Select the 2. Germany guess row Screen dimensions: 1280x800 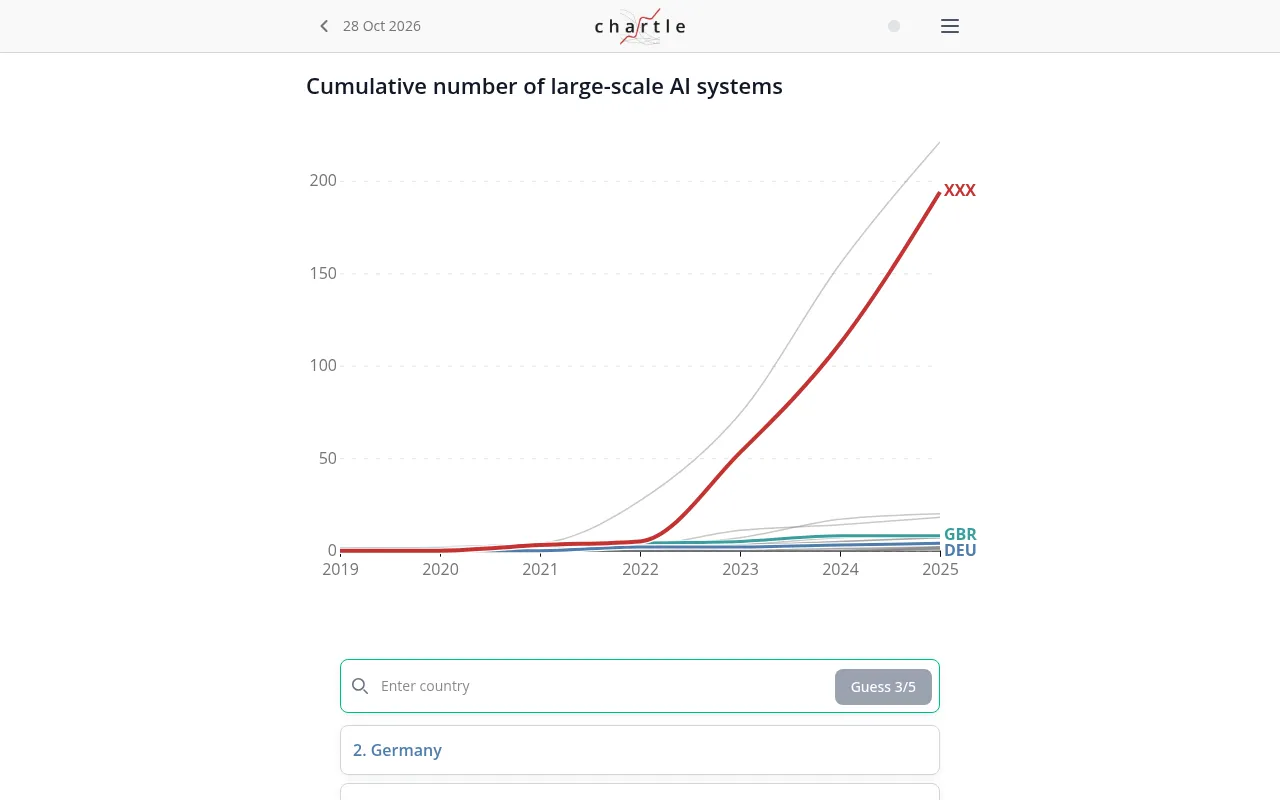(x=640, y=750)
